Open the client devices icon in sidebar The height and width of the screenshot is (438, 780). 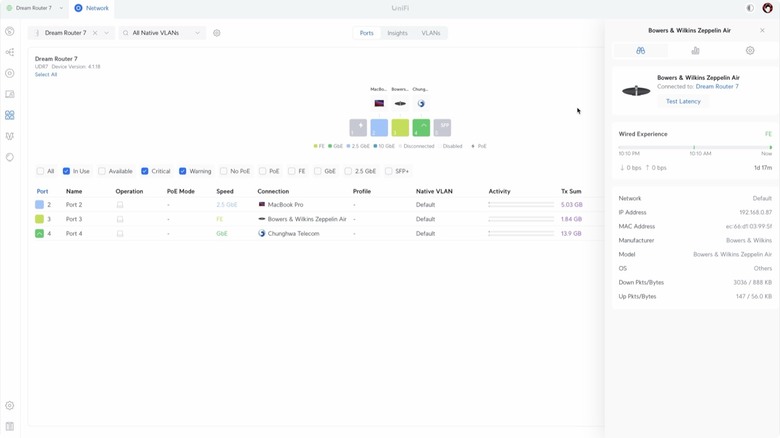coord(9,94)
